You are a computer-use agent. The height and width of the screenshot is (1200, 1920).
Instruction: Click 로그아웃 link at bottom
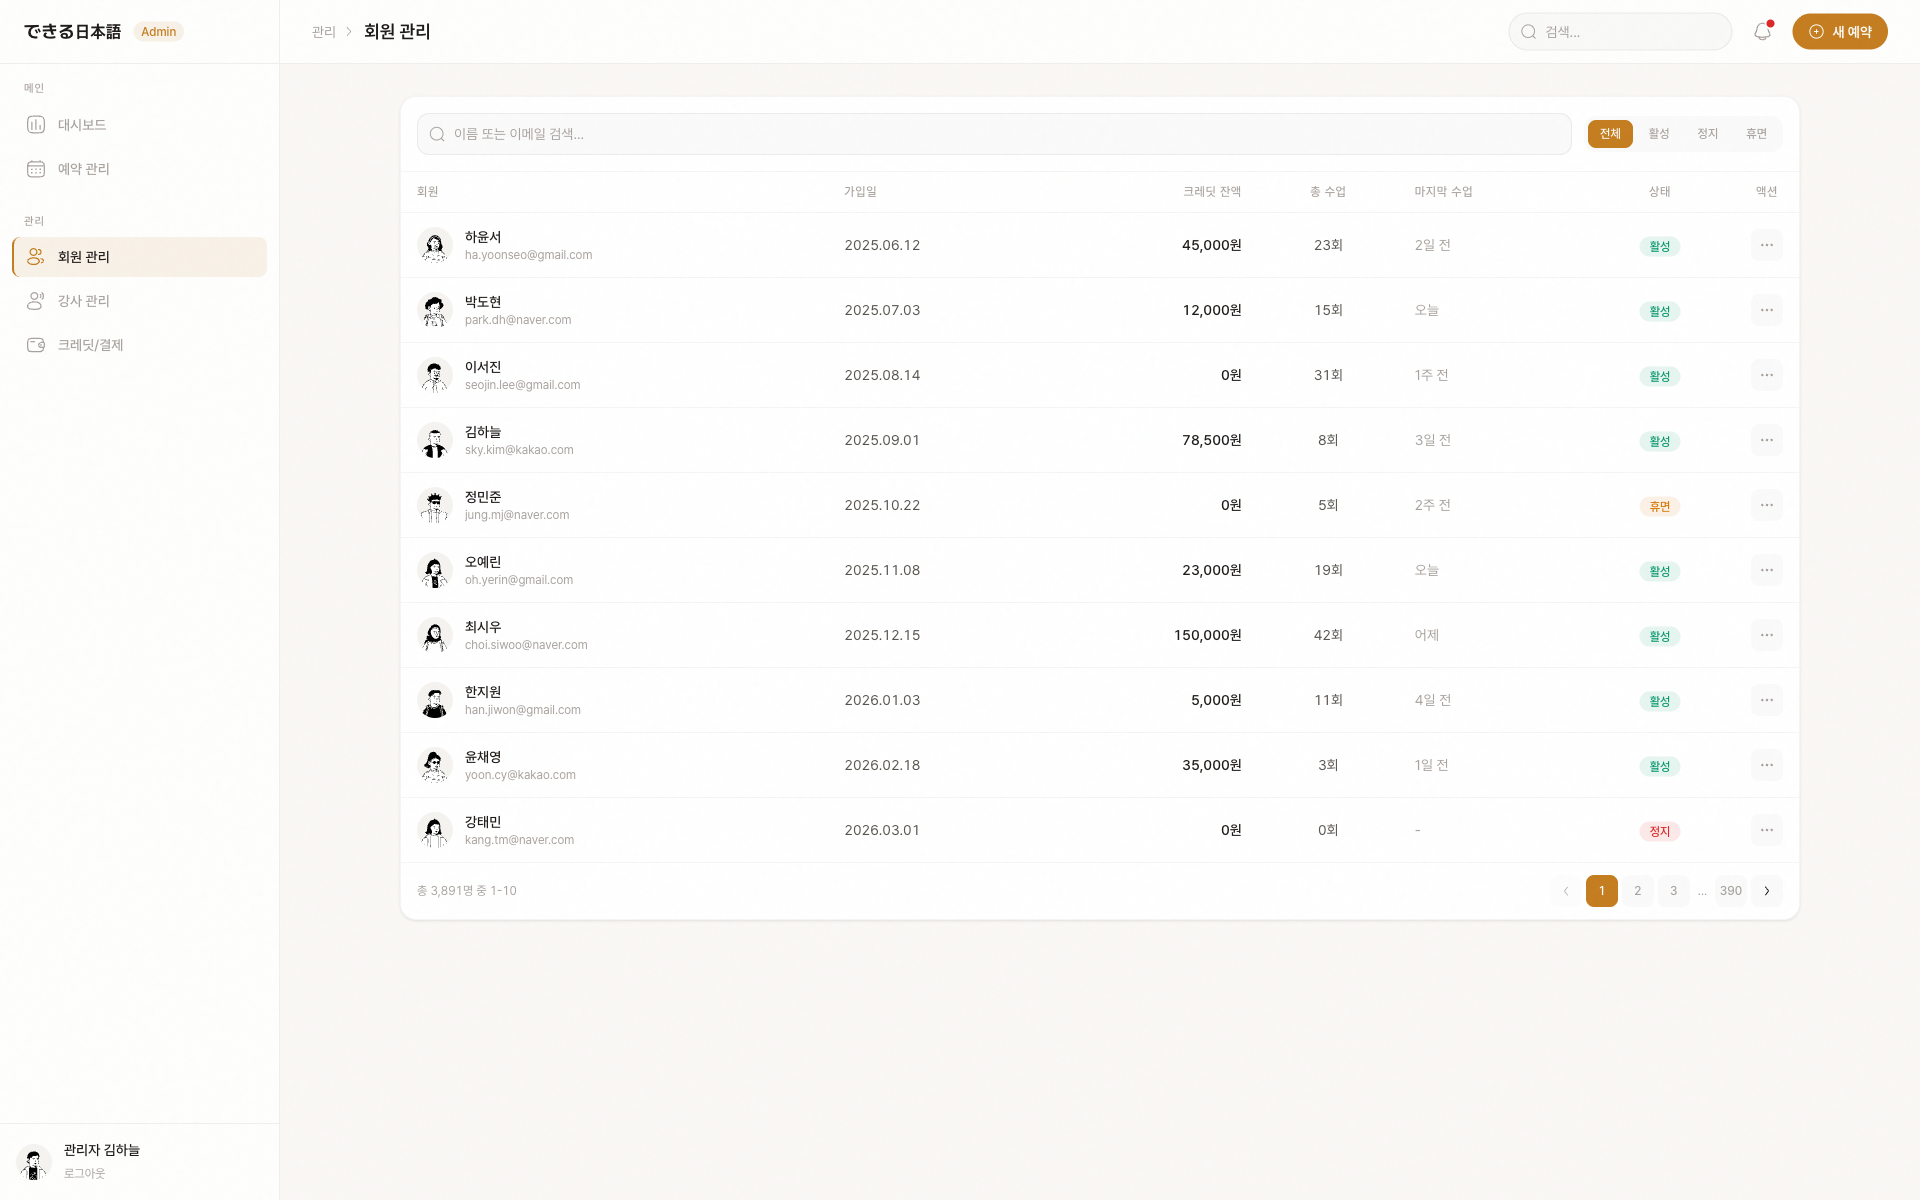click(x=84, y=1173)
